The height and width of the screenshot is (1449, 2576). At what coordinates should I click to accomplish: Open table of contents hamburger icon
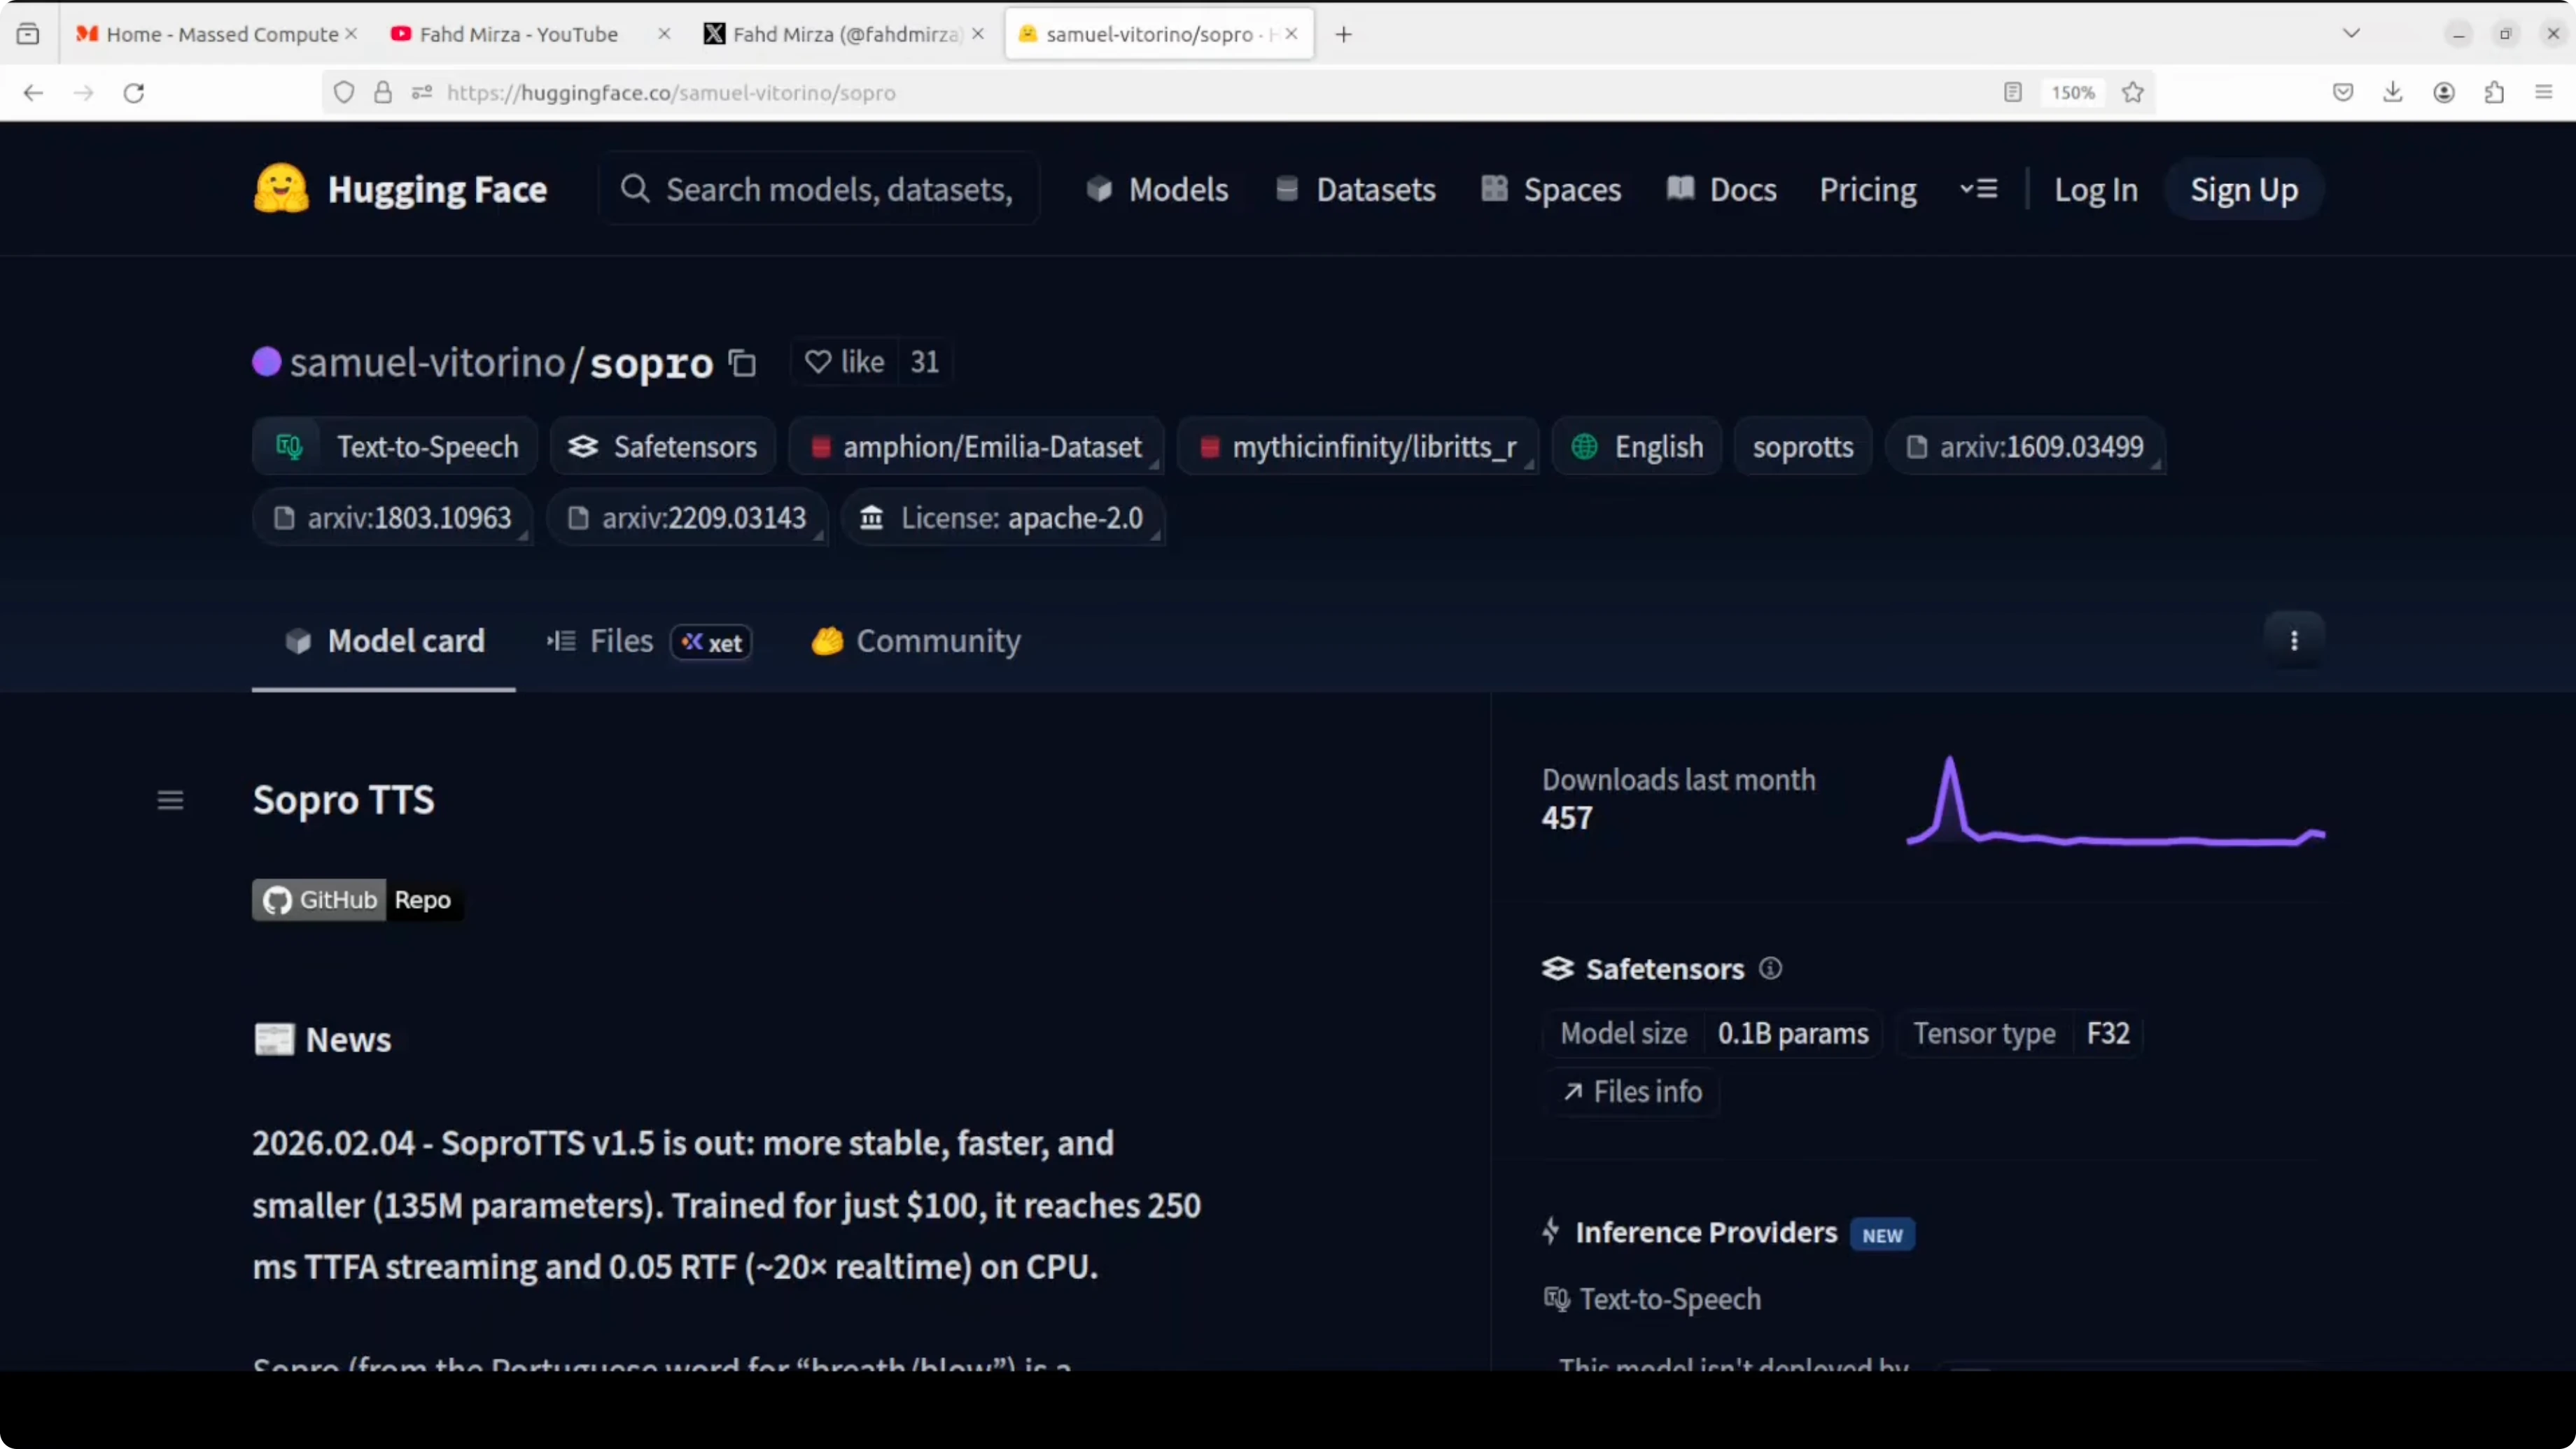point(170,800)
